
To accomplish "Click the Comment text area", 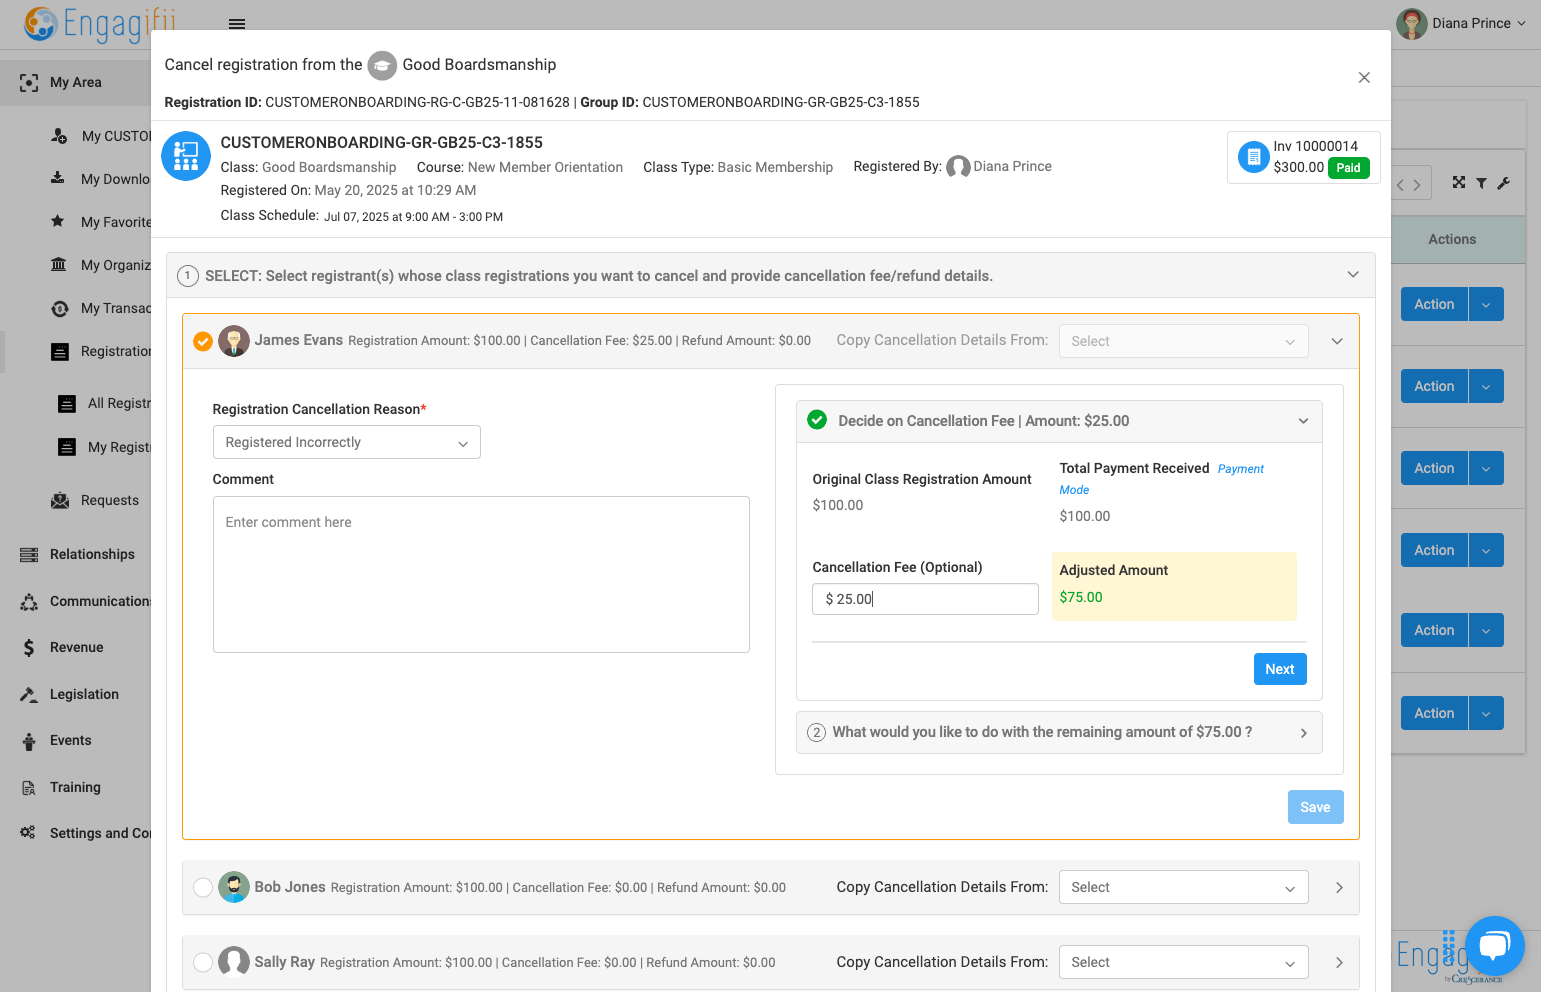I will (x=481, y=575).
